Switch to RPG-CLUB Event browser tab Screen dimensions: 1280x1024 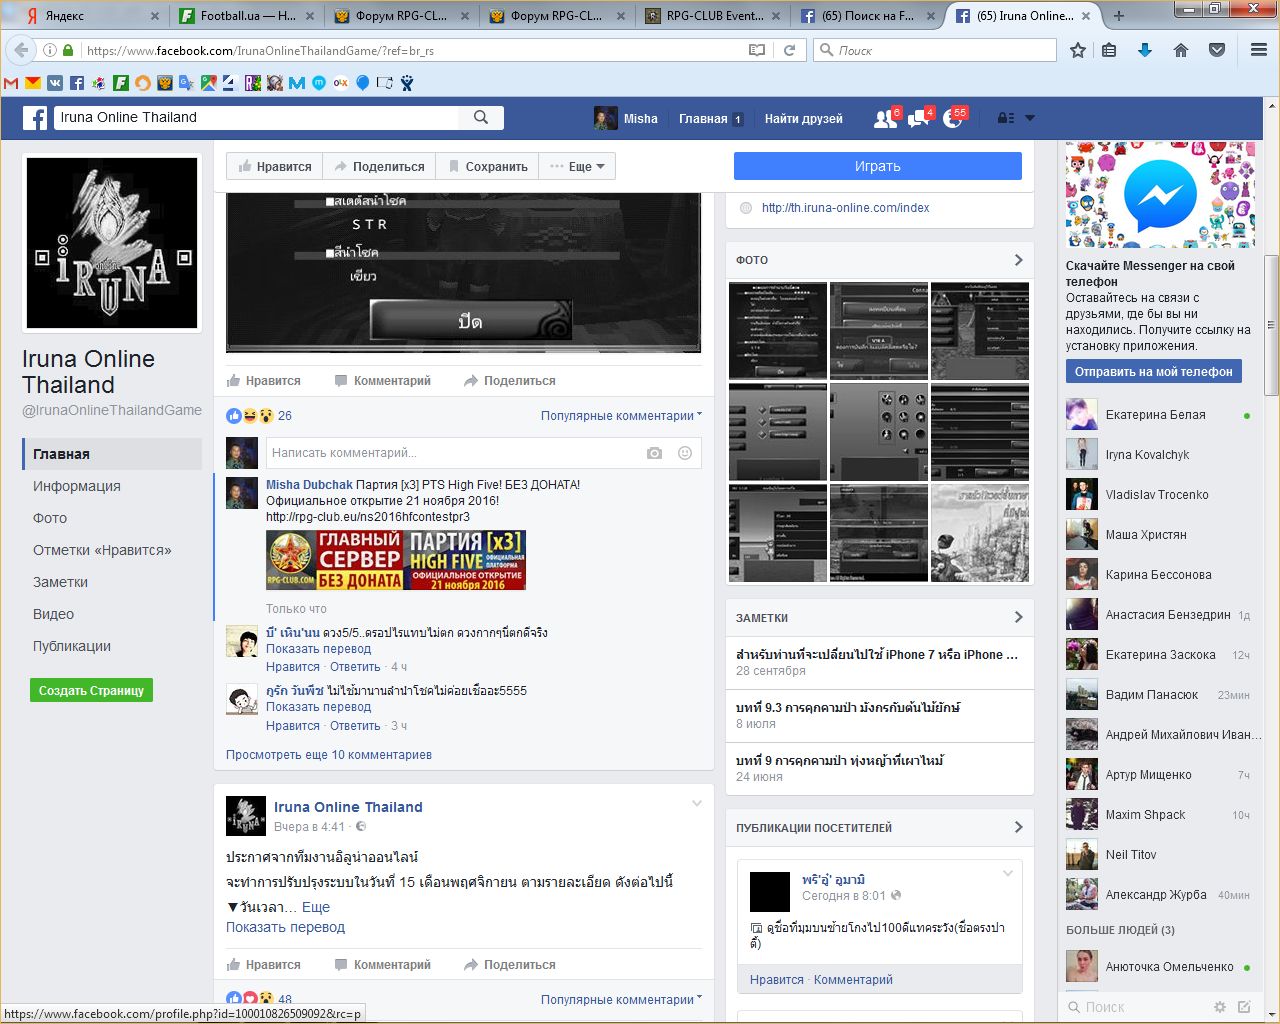pyautogui.click(x=714, y=15)
